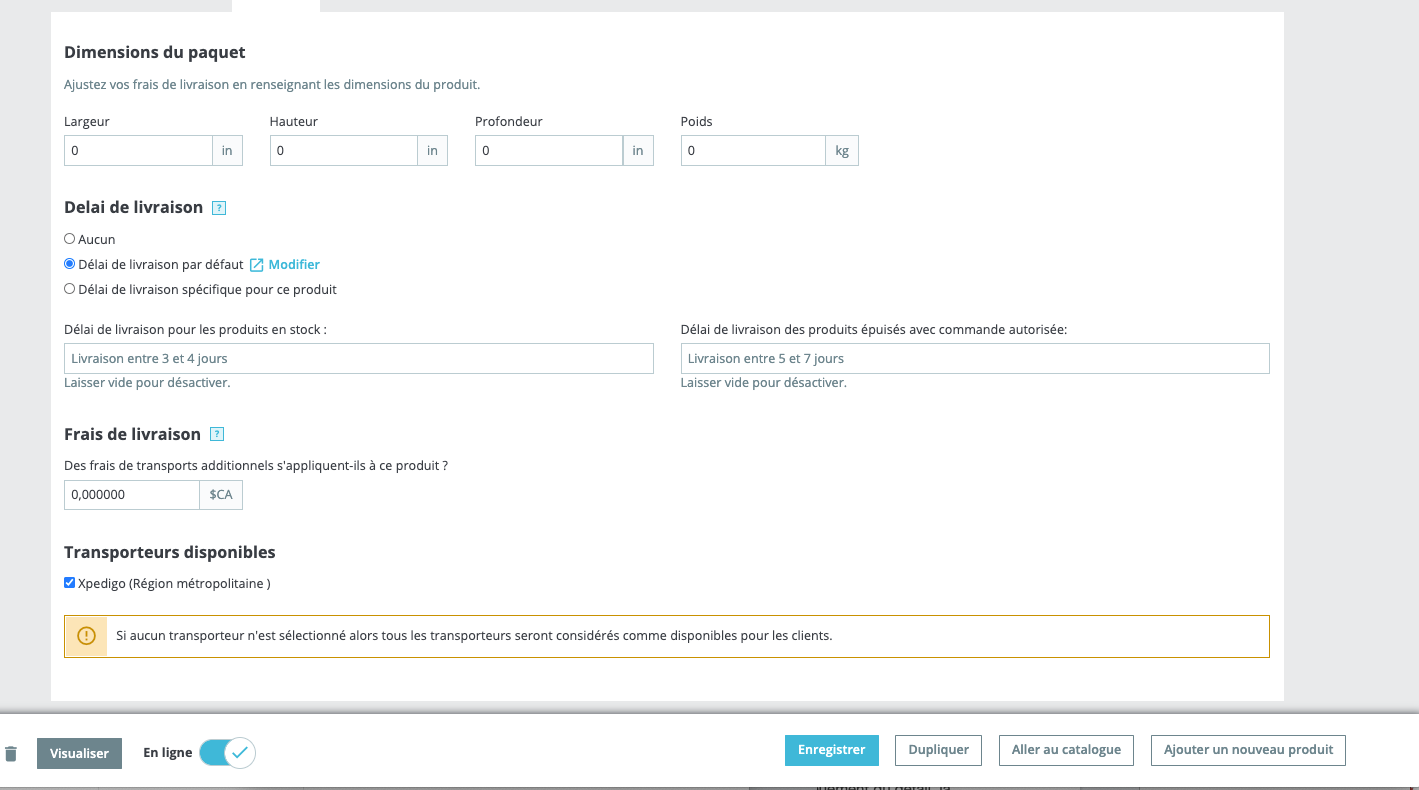Uncheck the Xpedigo carrier checkbox

click(x=69, y=583)
